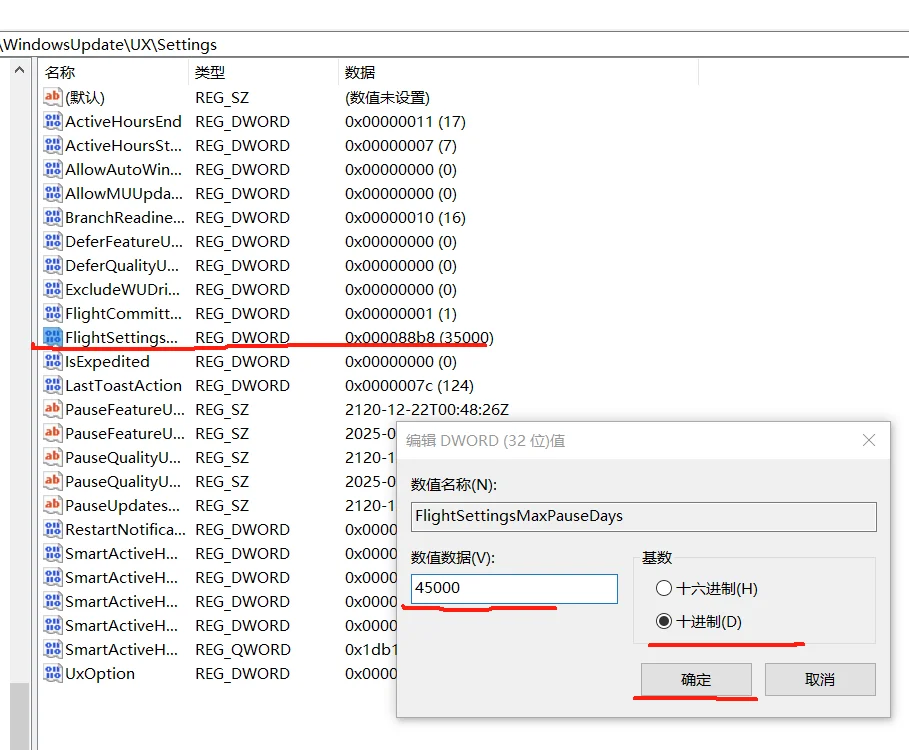Click REG_SZ type in (默认) row
The height and width of the screenshot is (750, 909).
222,97
